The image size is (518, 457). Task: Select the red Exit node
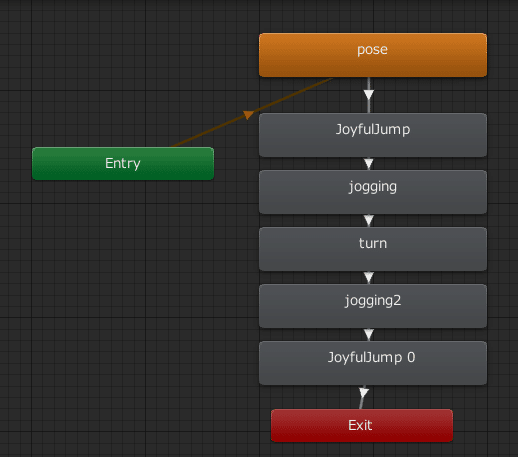362,425
